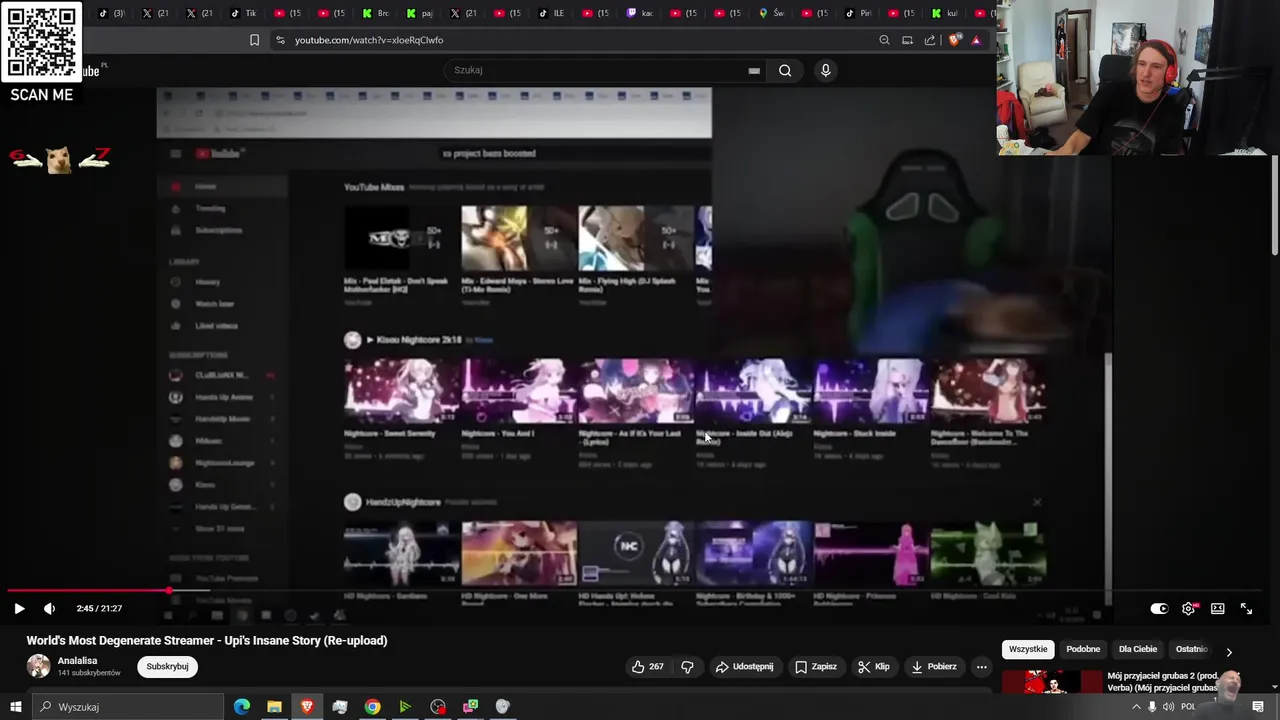Subscribe using the Subskrybuj button
This screenshot has width=1280, height=720.
point(167,666)
